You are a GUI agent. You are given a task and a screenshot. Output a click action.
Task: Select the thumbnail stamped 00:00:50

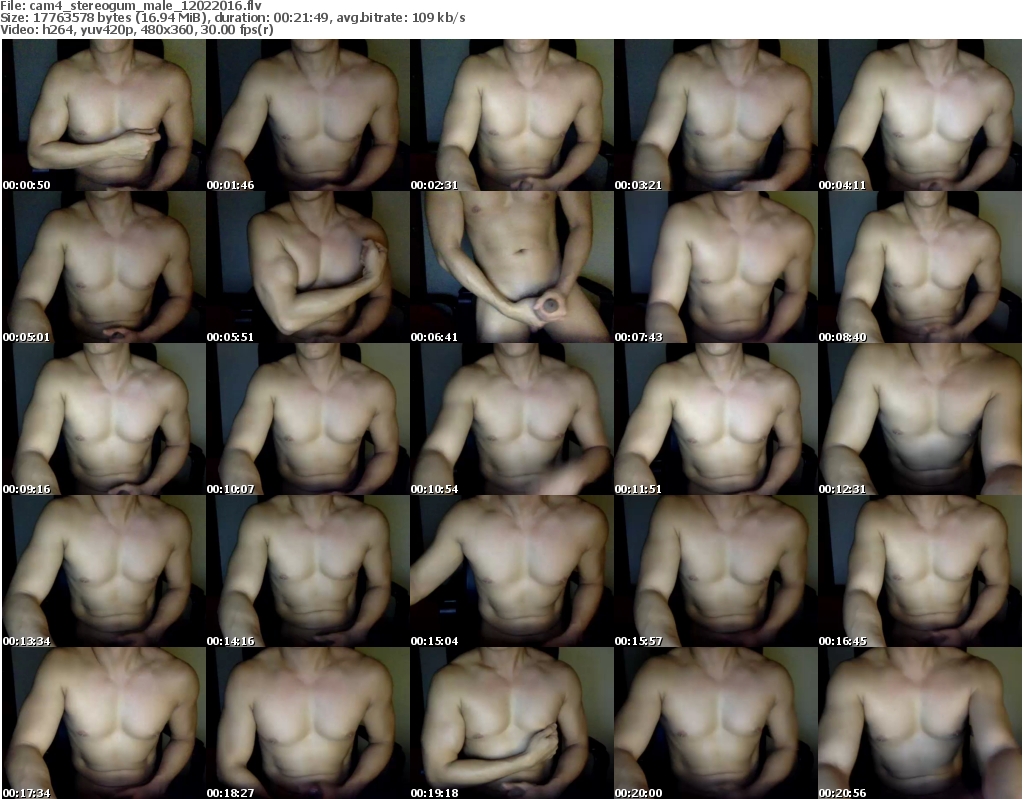coord(104,115)
